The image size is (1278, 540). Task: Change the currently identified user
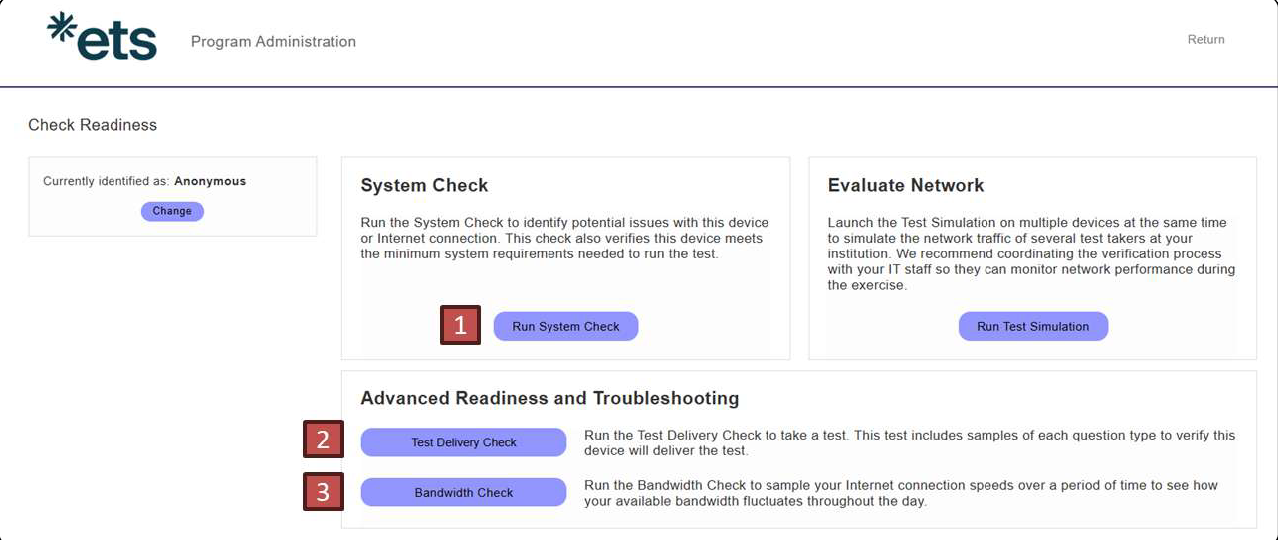coord(172,211)
